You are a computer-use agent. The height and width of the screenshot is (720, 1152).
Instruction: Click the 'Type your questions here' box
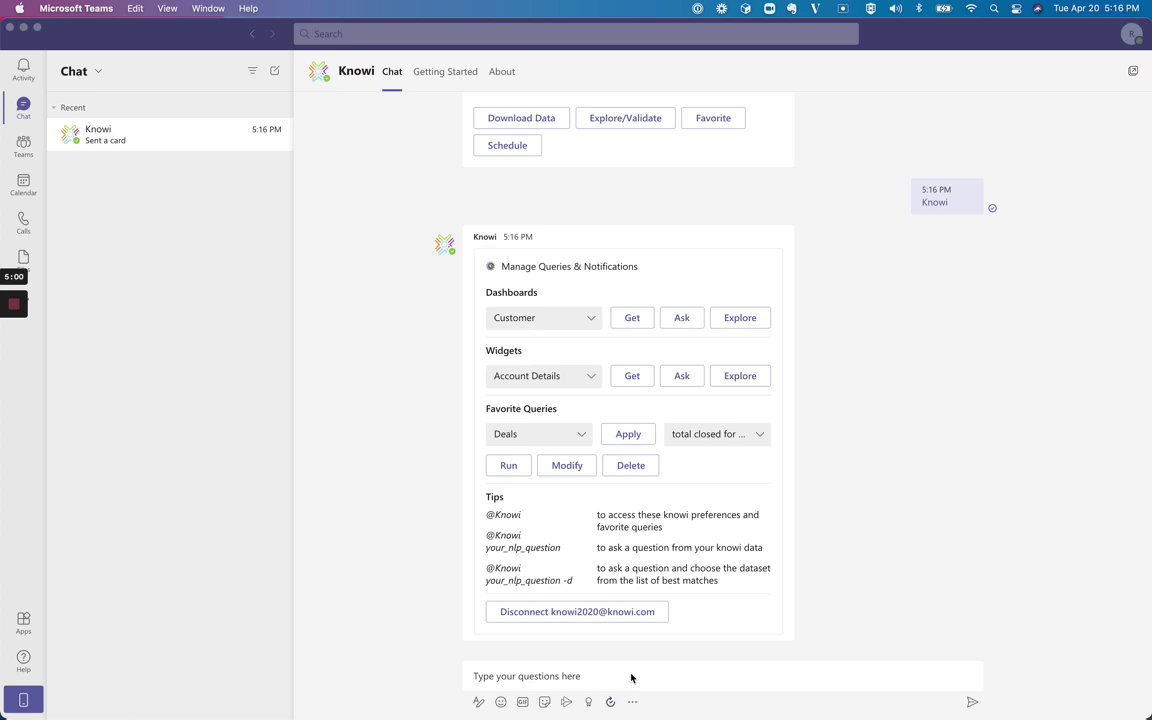[722, 676]
